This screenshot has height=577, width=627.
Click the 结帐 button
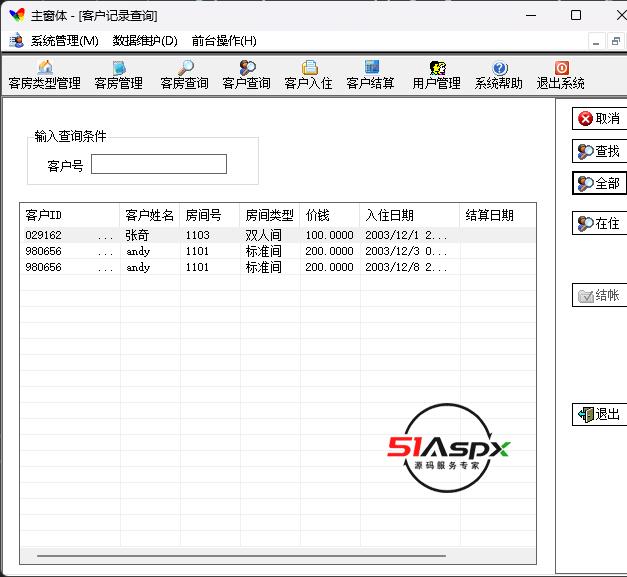point(599,295)
